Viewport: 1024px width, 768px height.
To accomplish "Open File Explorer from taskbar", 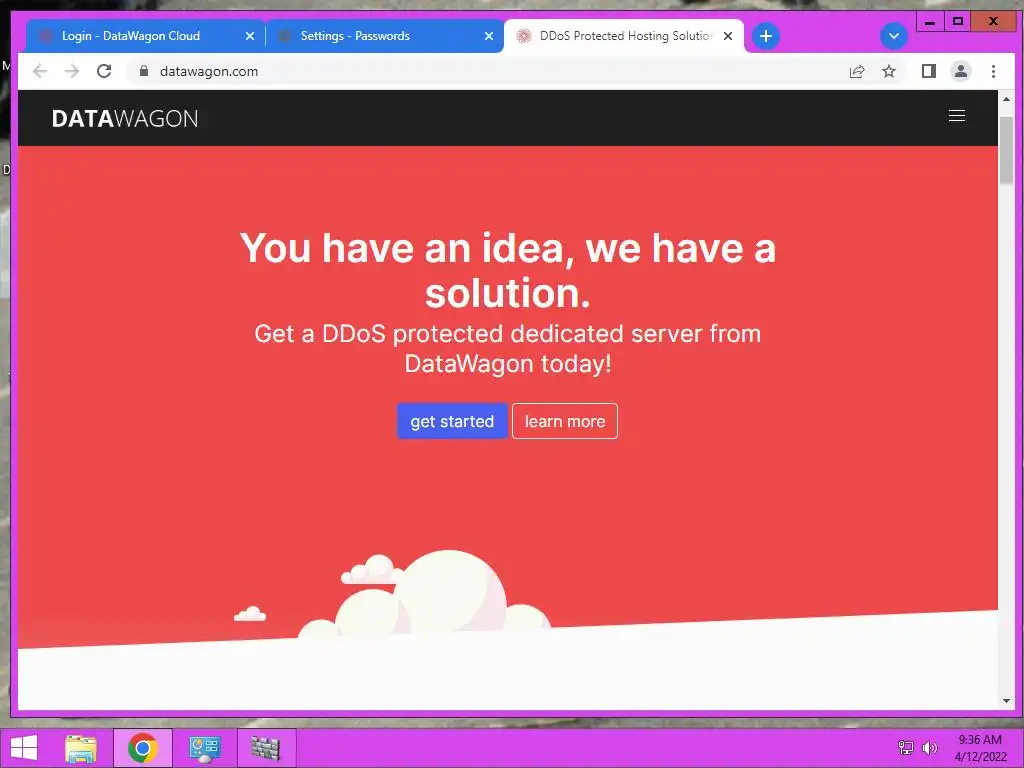I will 80,748.
